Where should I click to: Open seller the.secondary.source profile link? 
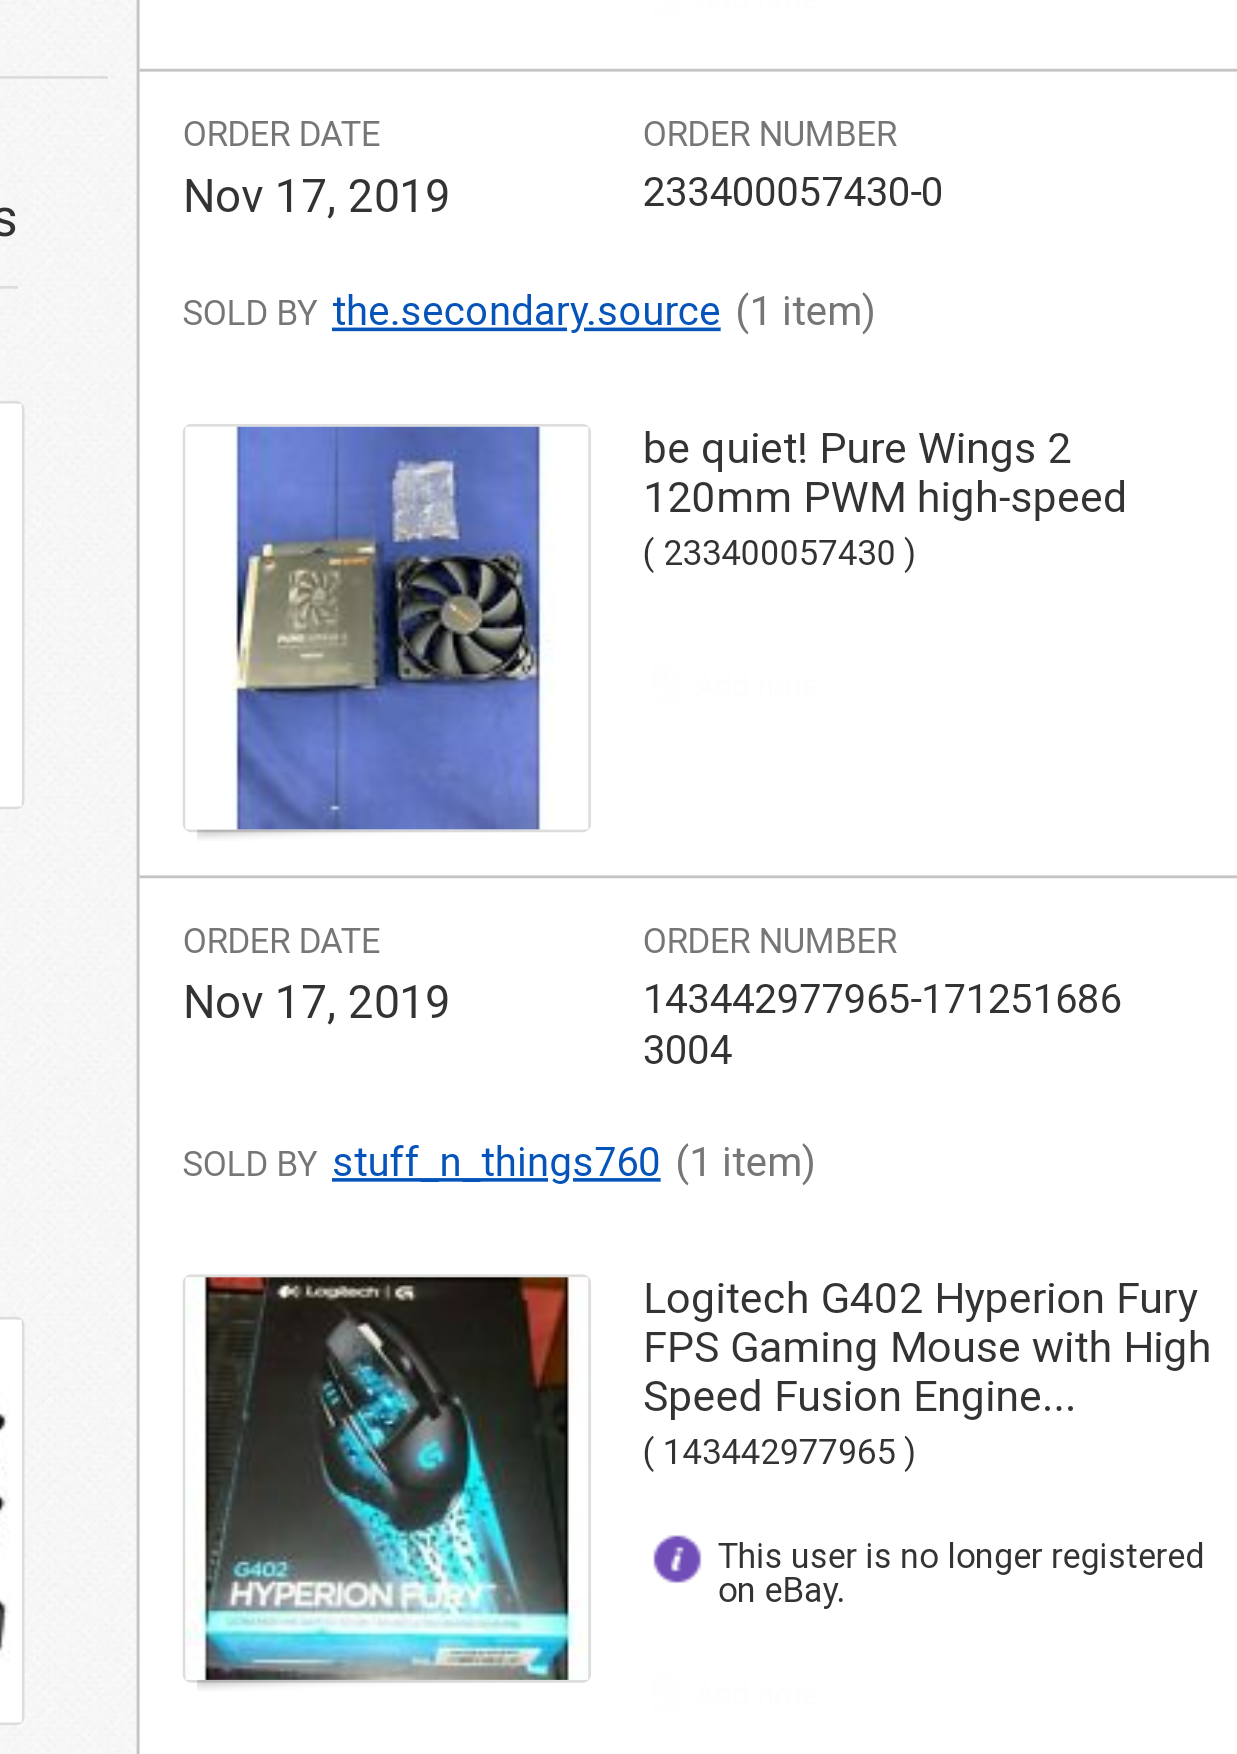tap(526, 312)
